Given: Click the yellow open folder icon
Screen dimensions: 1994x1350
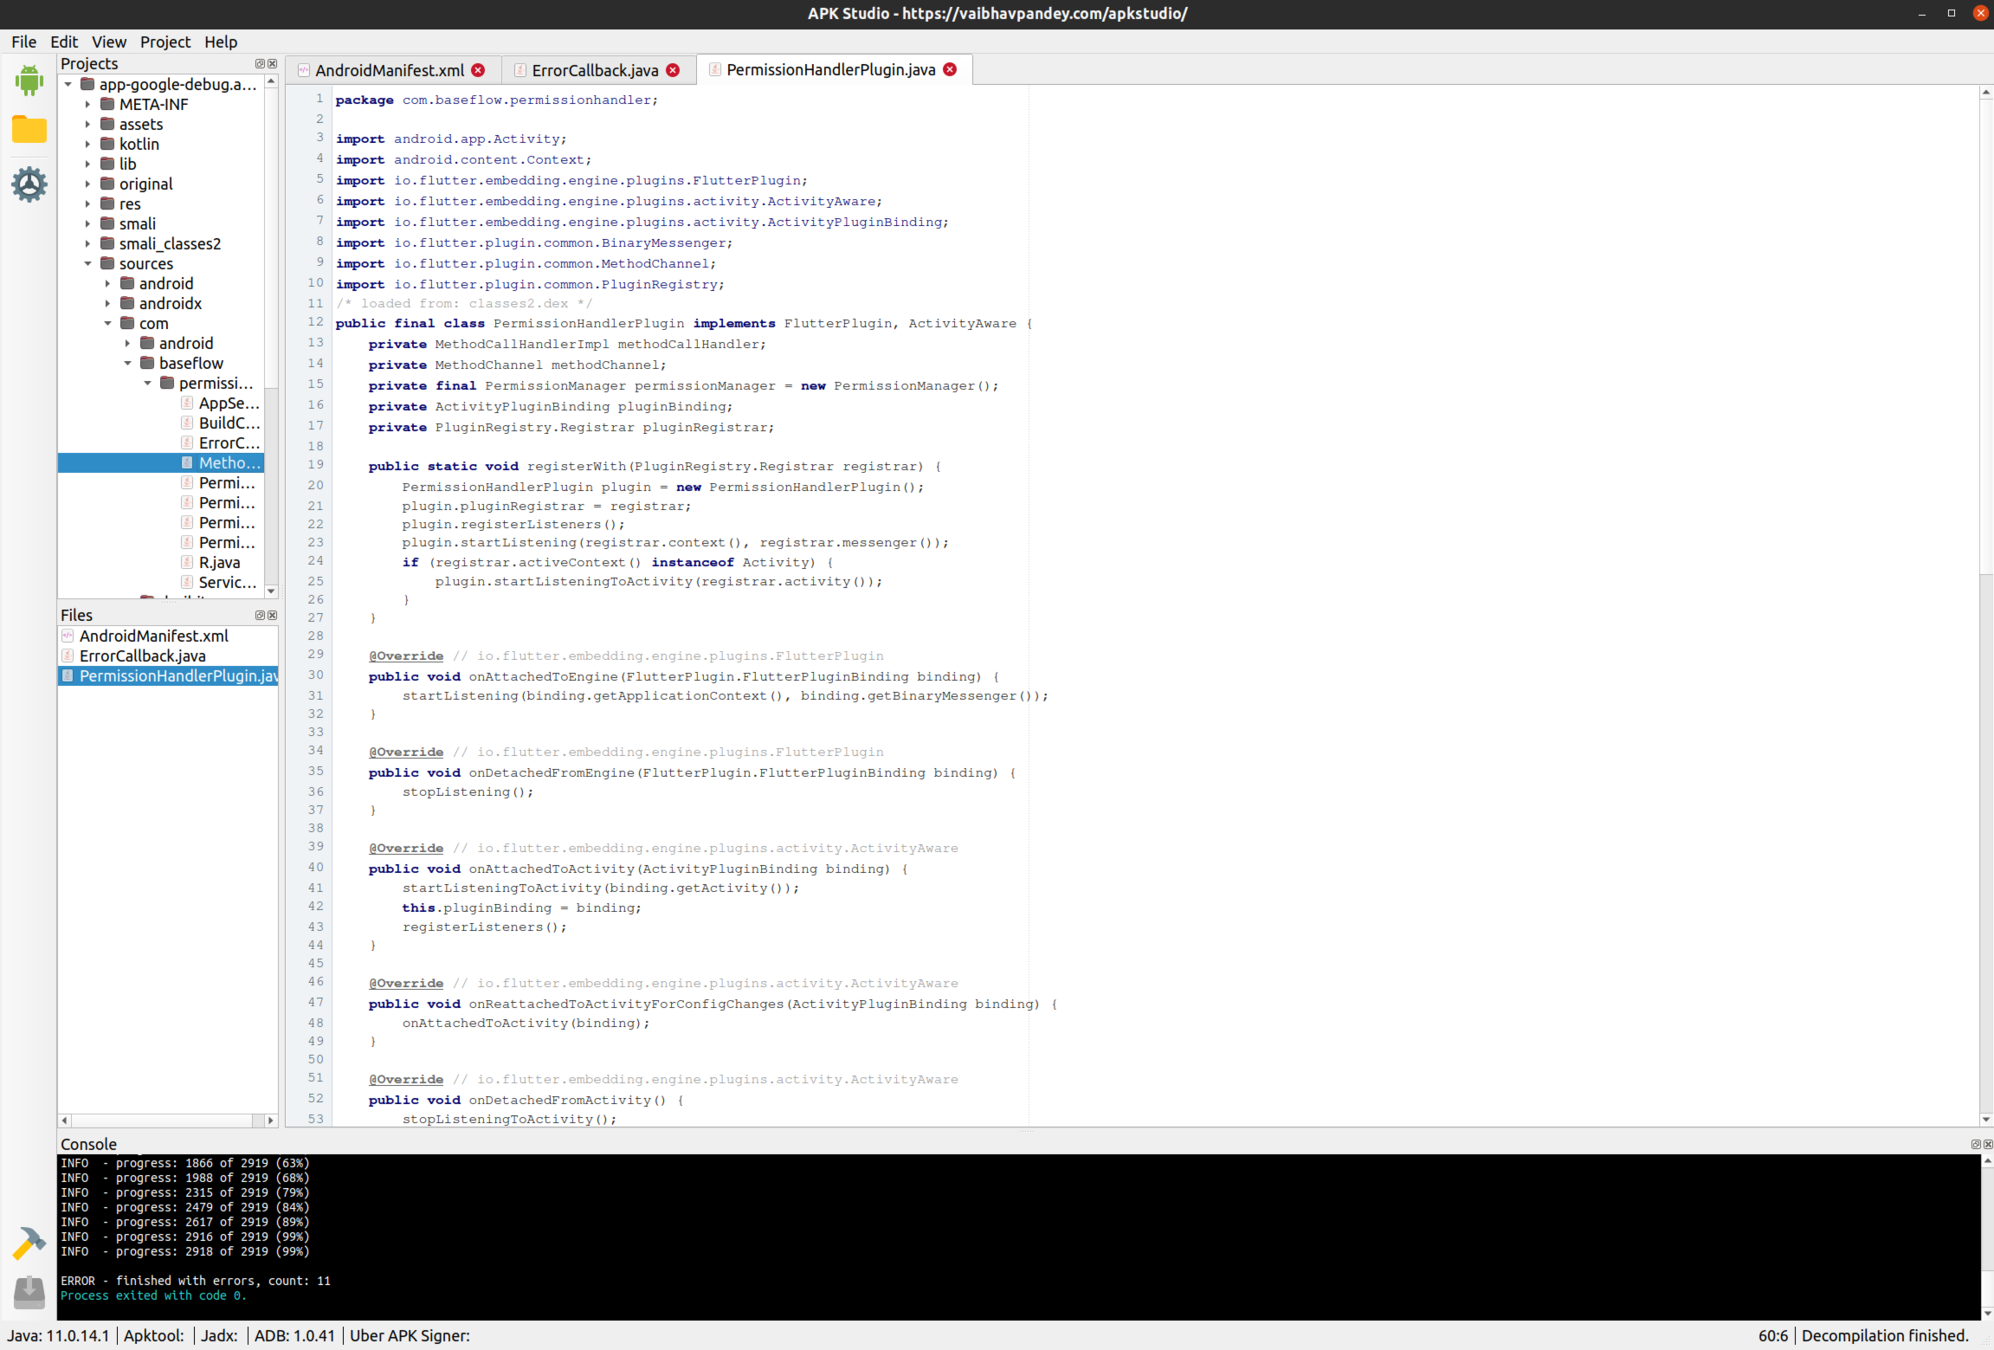Looking at the screenshot, I should click(29, 129).
